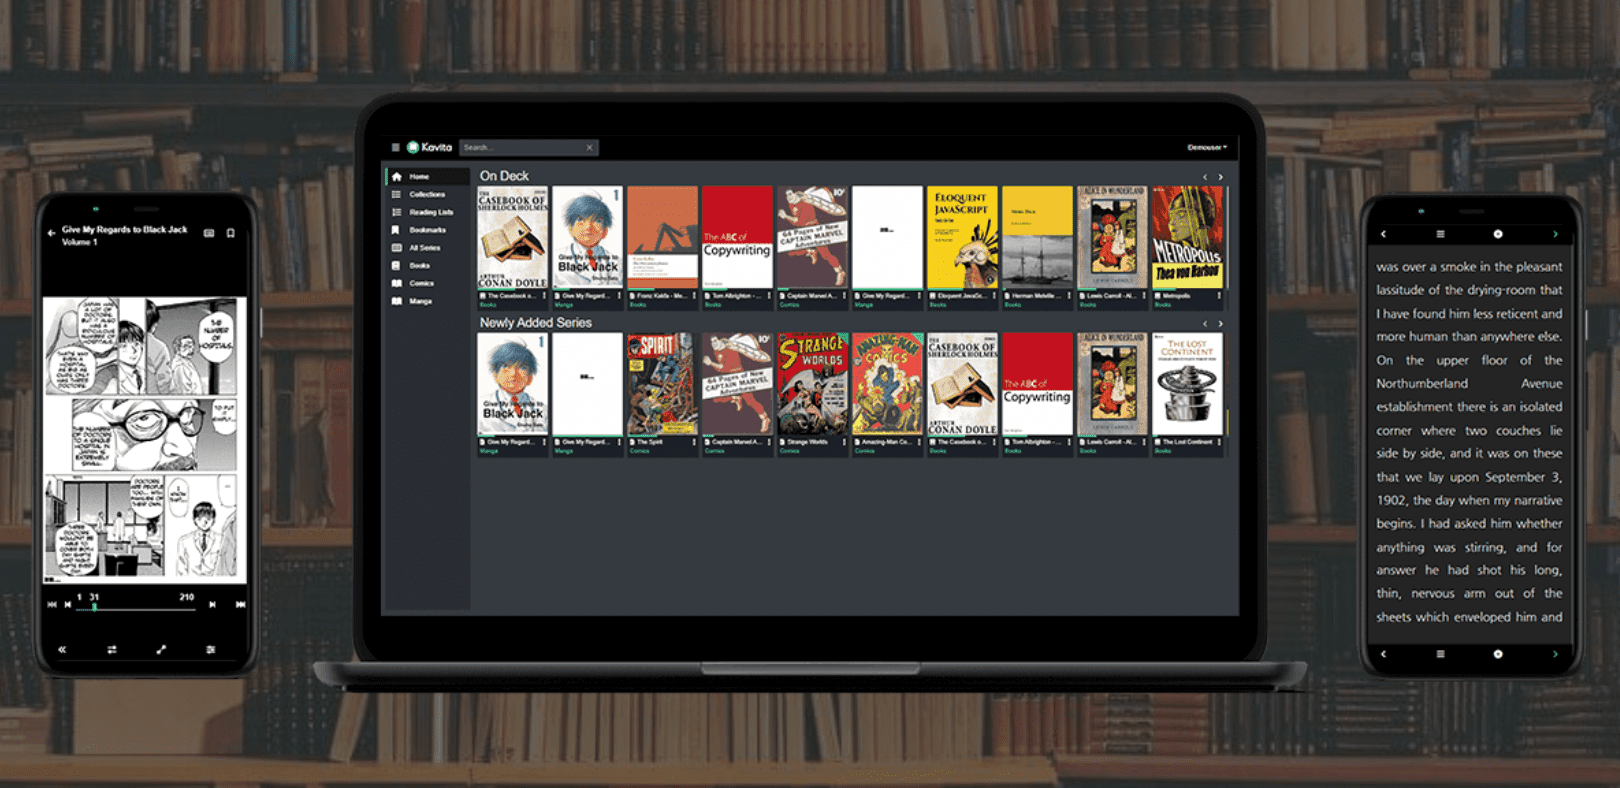1620x788 pixels.
Task: Toggle the hamburger sidebar menu beside Kavita logo
Action: pos(395,147)
